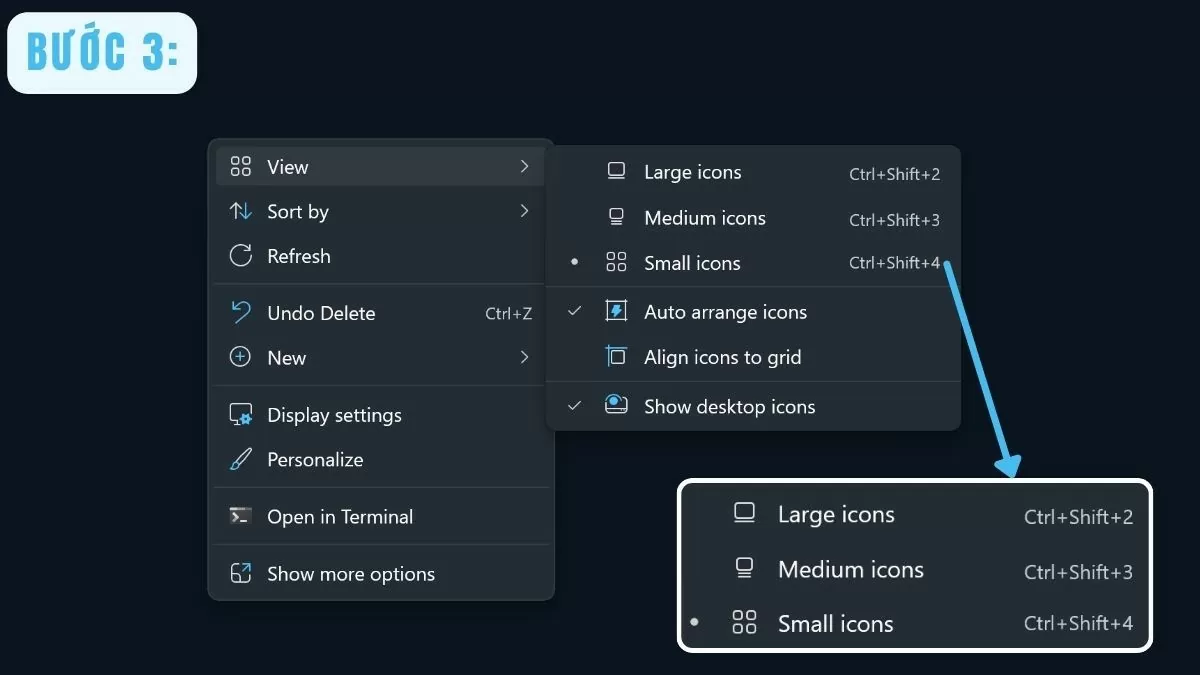The image size is (1200, 675).
Task: Click the New plus-circle icon
Action: 240,357
